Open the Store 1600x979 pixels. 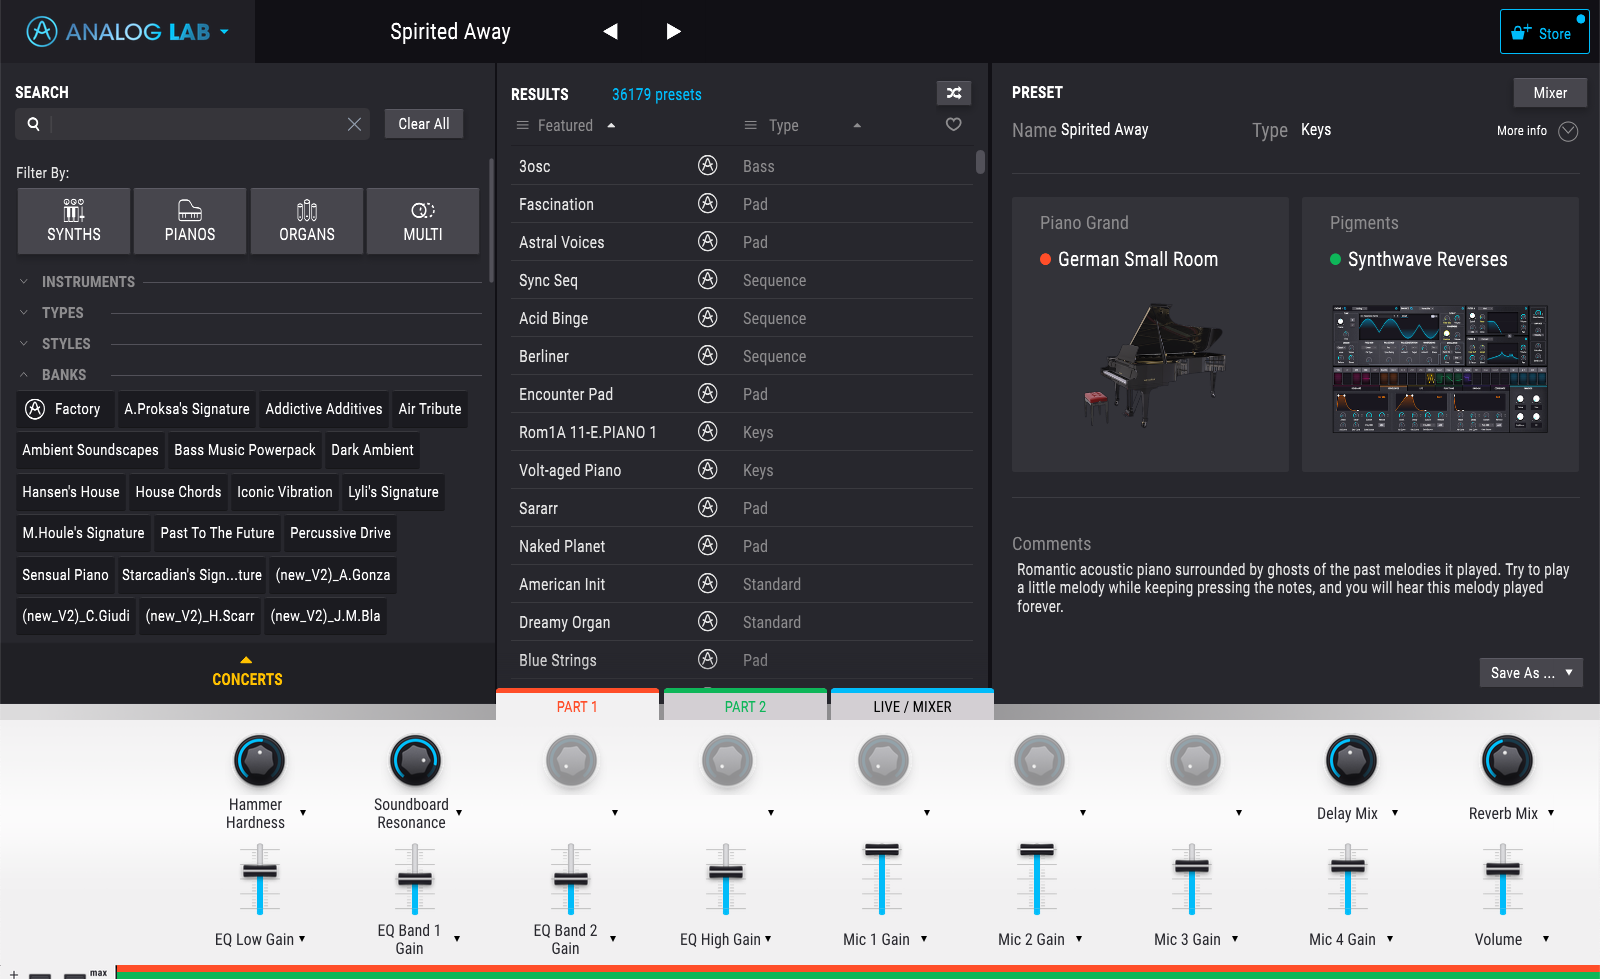(x=1544, y=32)
